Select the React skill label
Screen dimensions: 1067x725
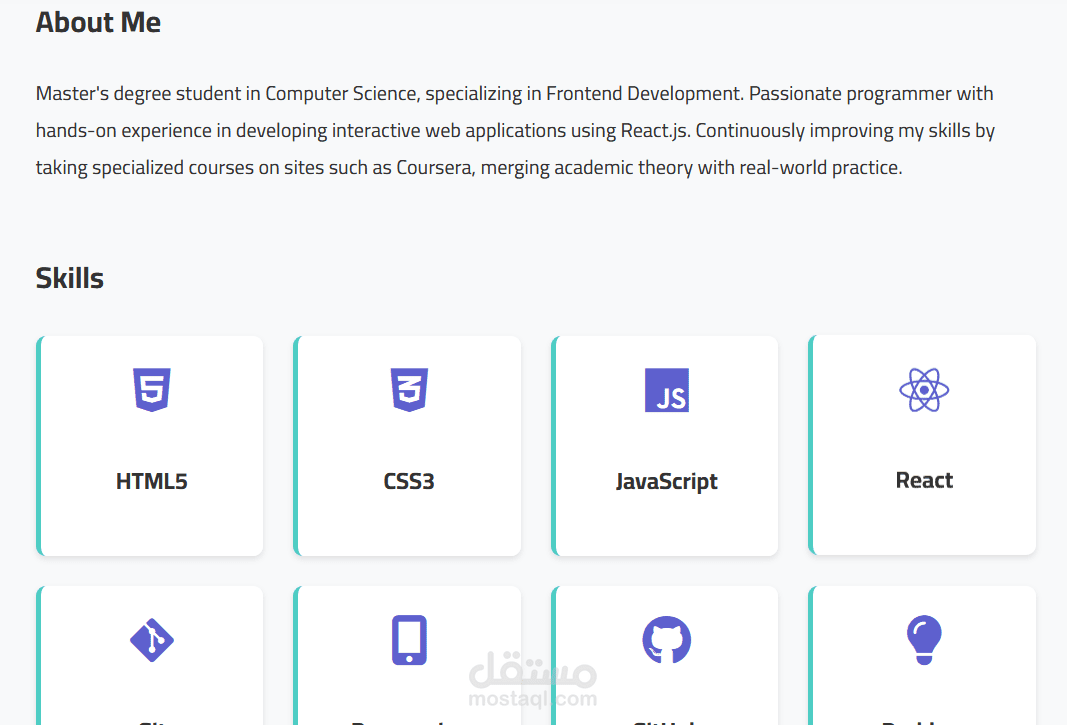[x=924, y=480]
